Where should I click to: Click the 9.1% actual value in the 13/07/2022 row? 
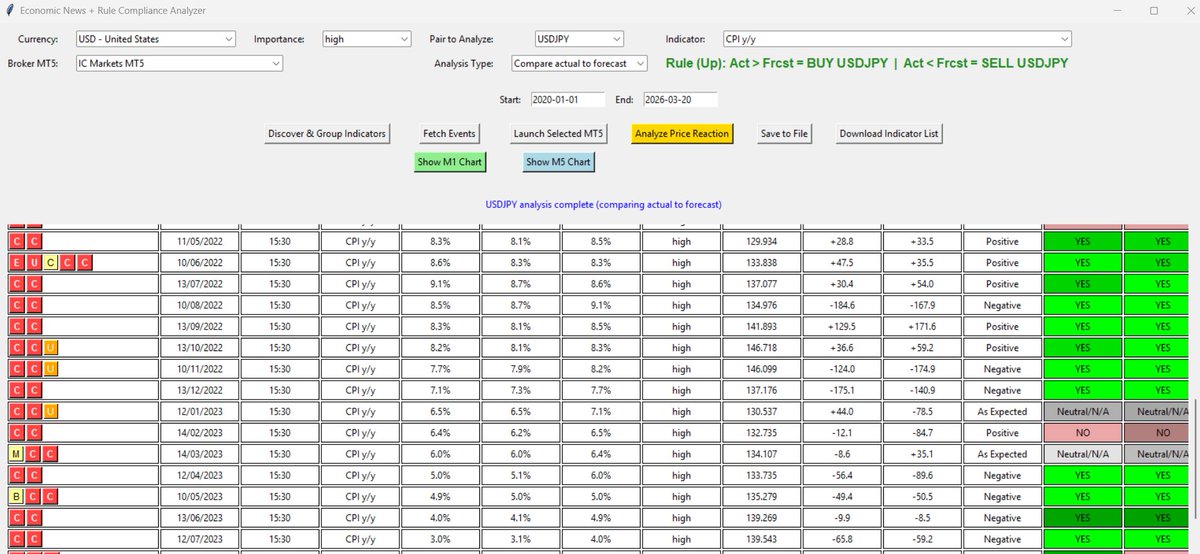point(440,284)
